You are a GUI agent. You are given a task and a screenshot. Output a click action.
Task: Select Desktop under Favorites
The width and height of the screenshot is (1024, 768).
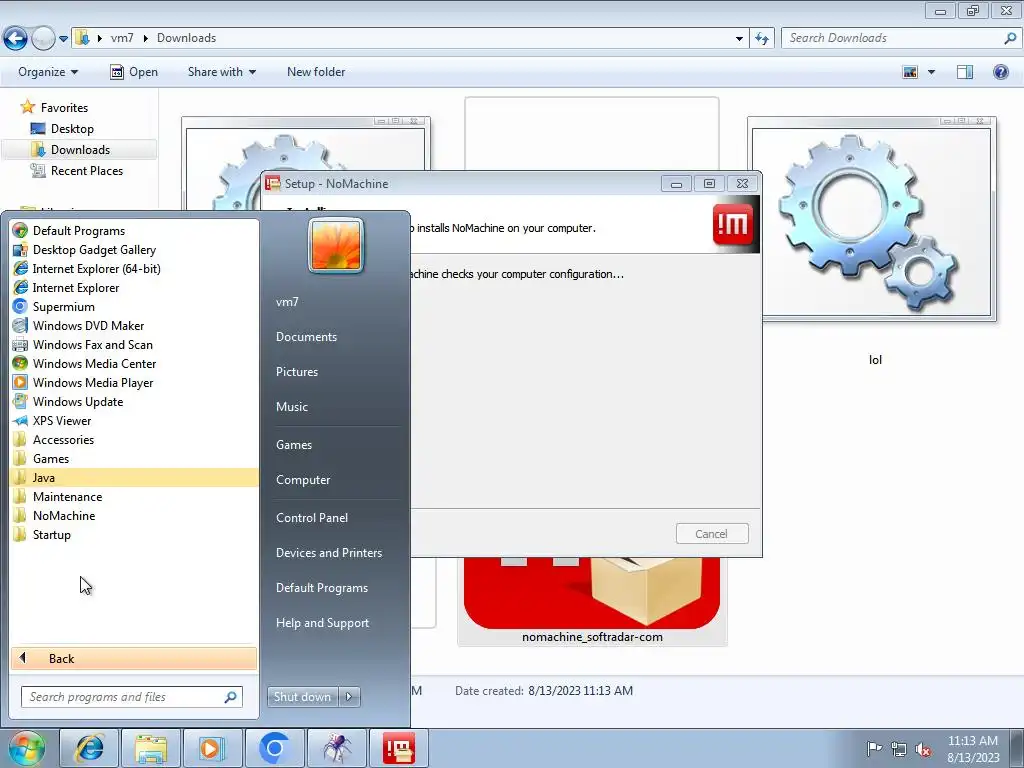[72, 129]
